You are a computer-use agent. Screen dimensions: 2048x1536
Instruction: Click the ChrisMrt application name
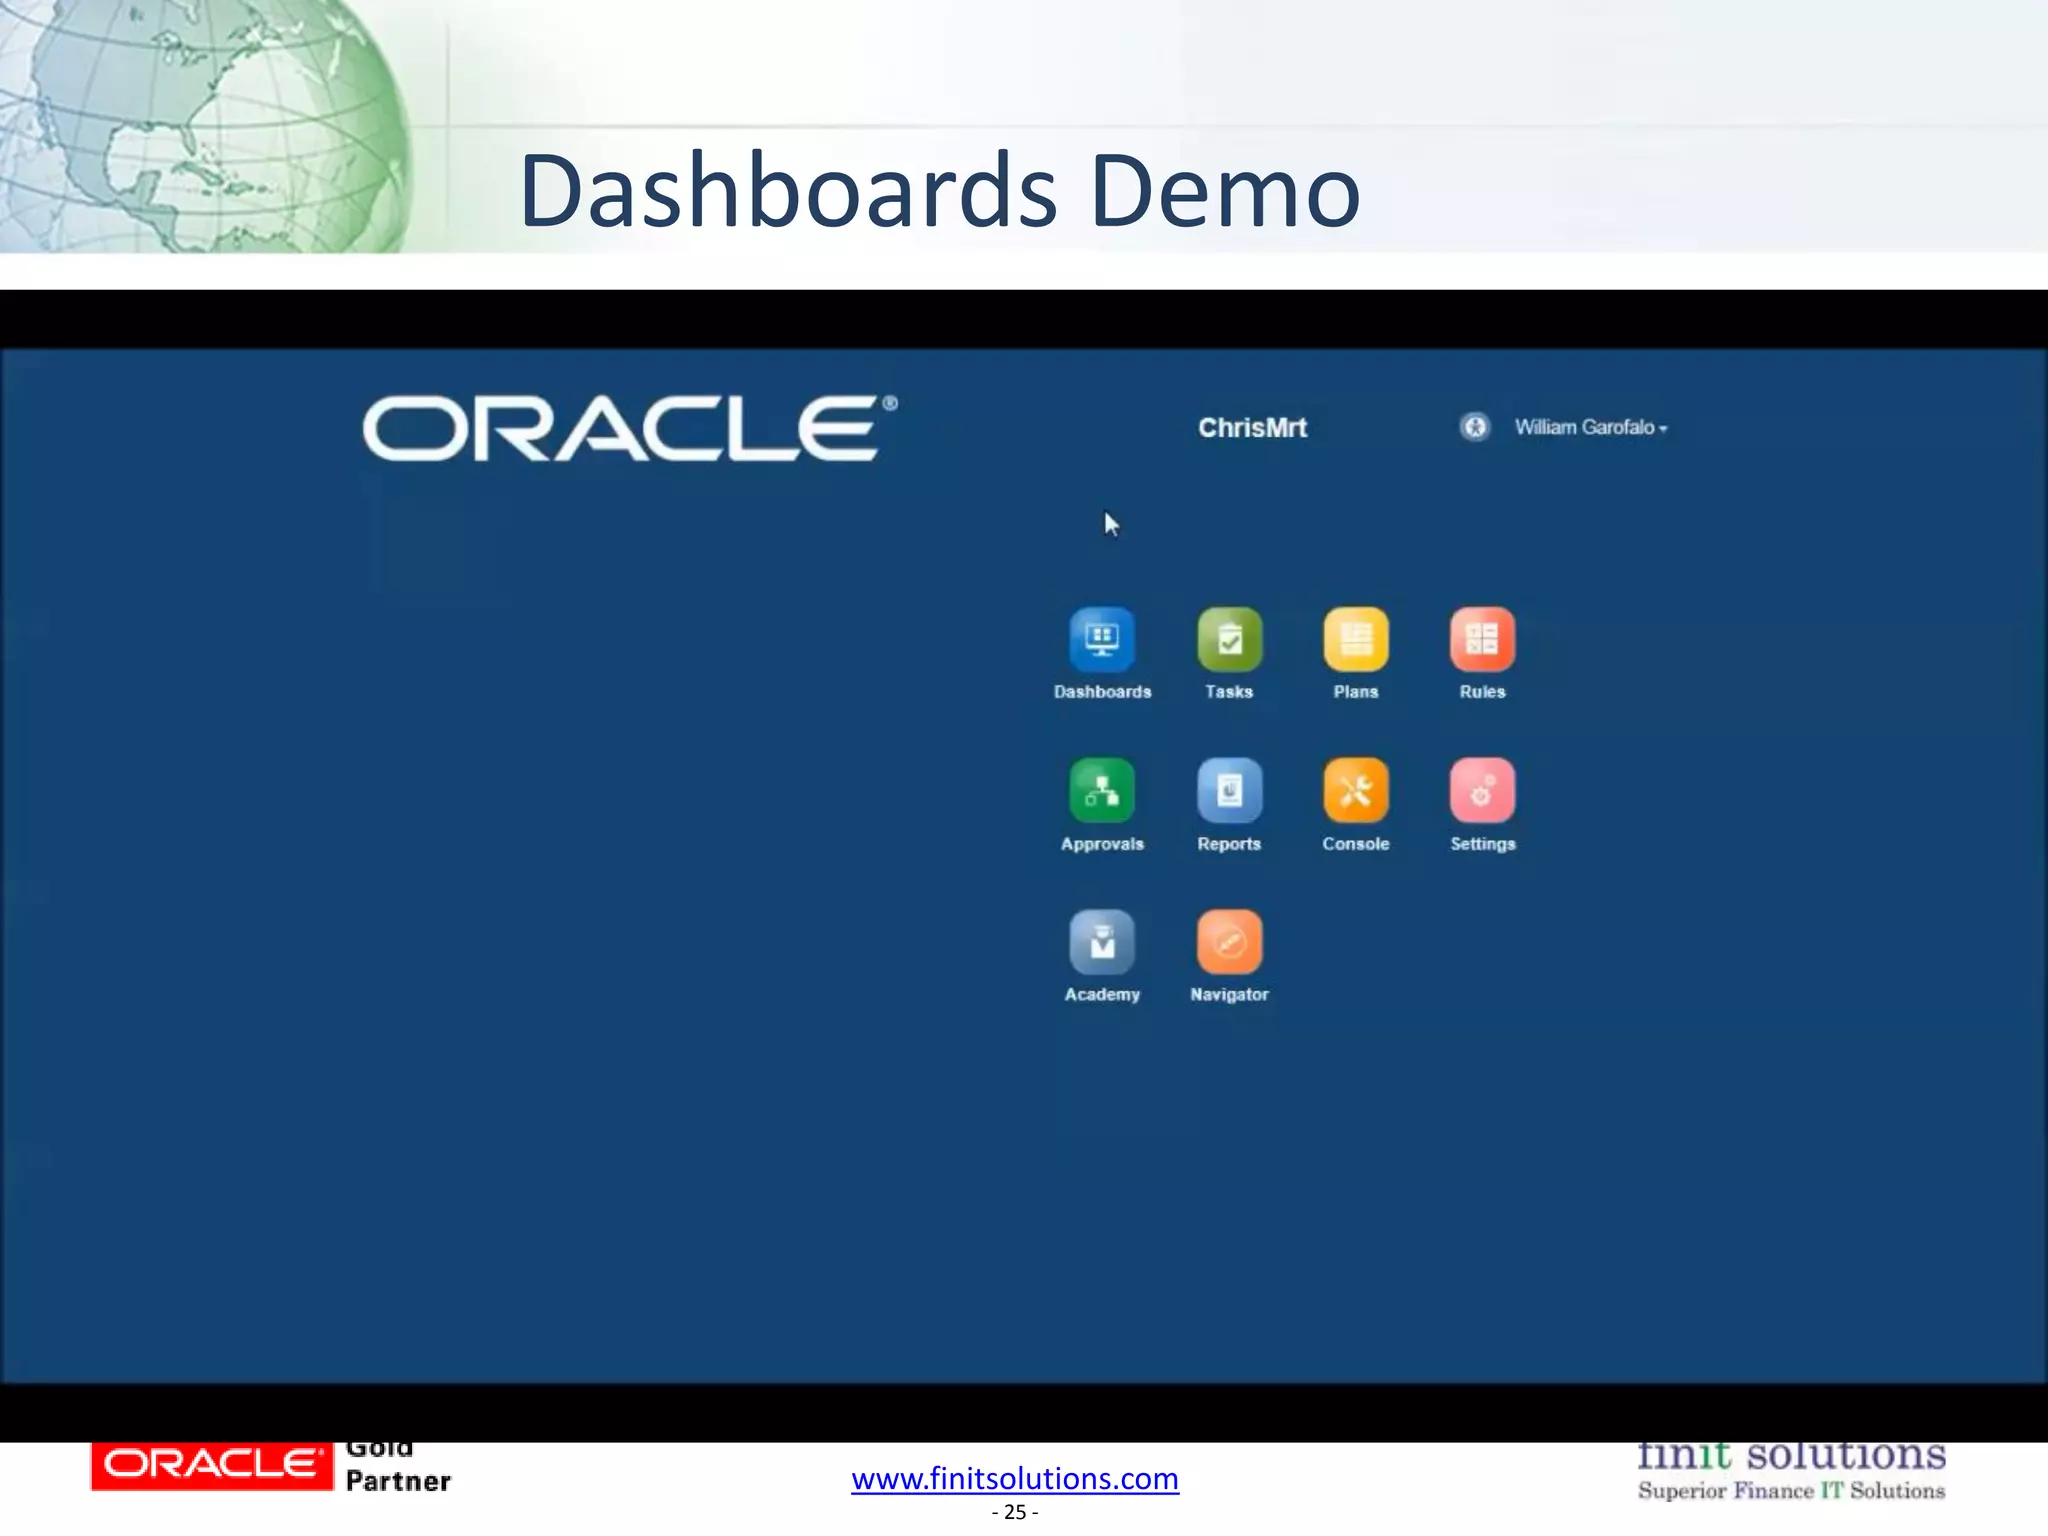[x=1252, y=428]
